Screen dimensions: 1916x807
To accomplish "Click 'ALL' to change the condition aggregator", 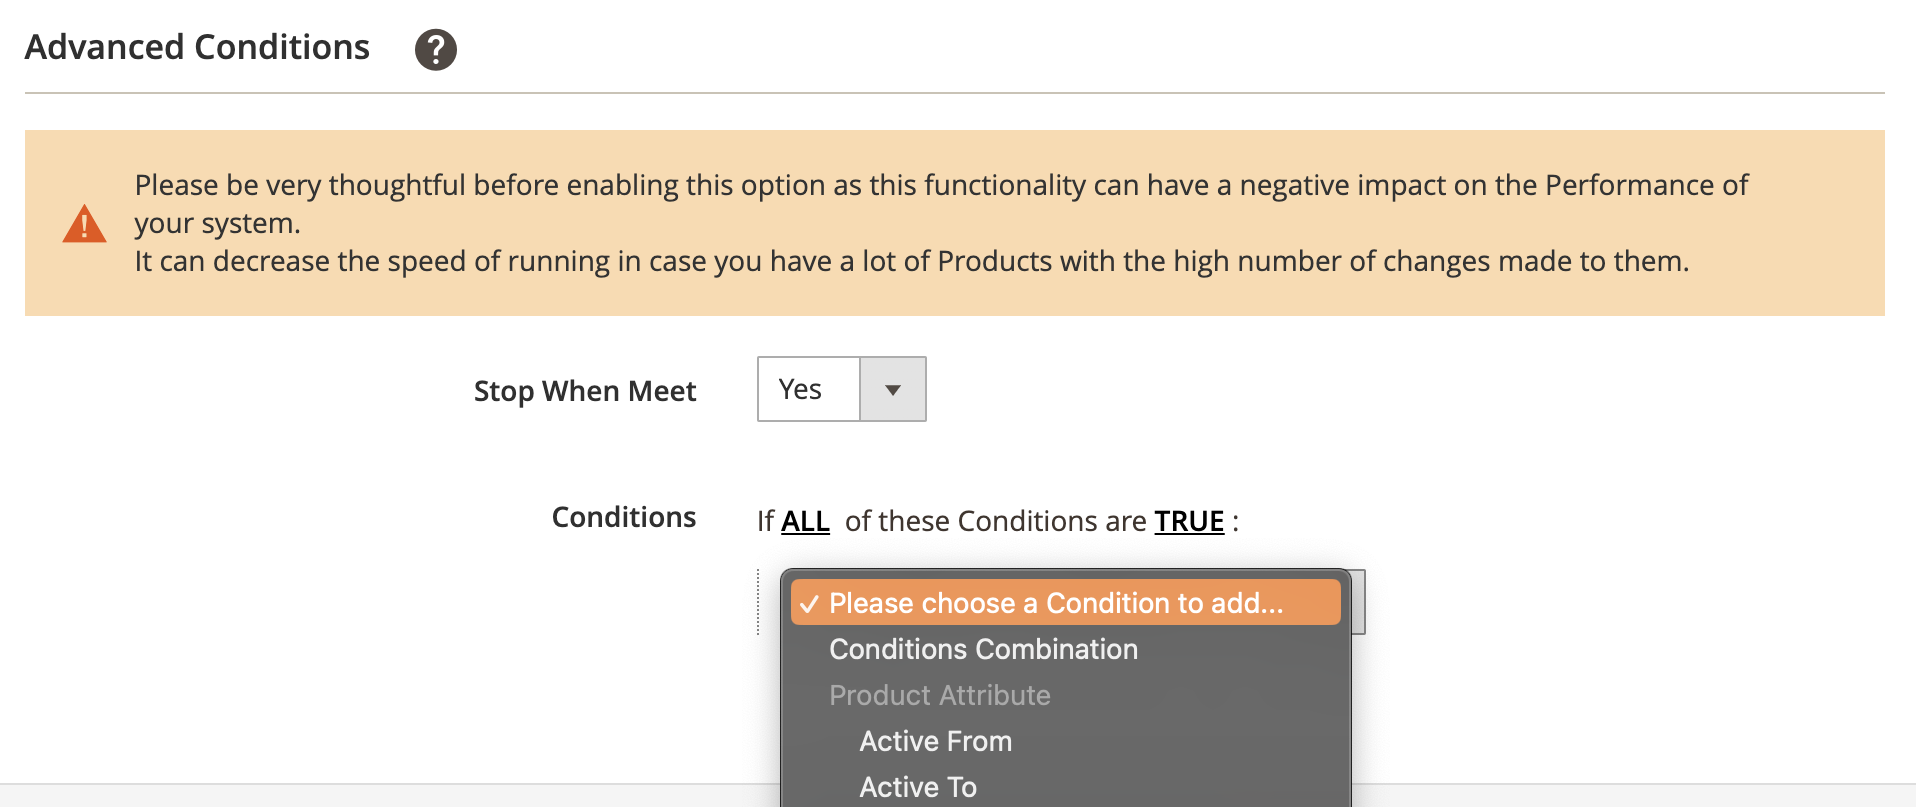I will coord(805,521).
